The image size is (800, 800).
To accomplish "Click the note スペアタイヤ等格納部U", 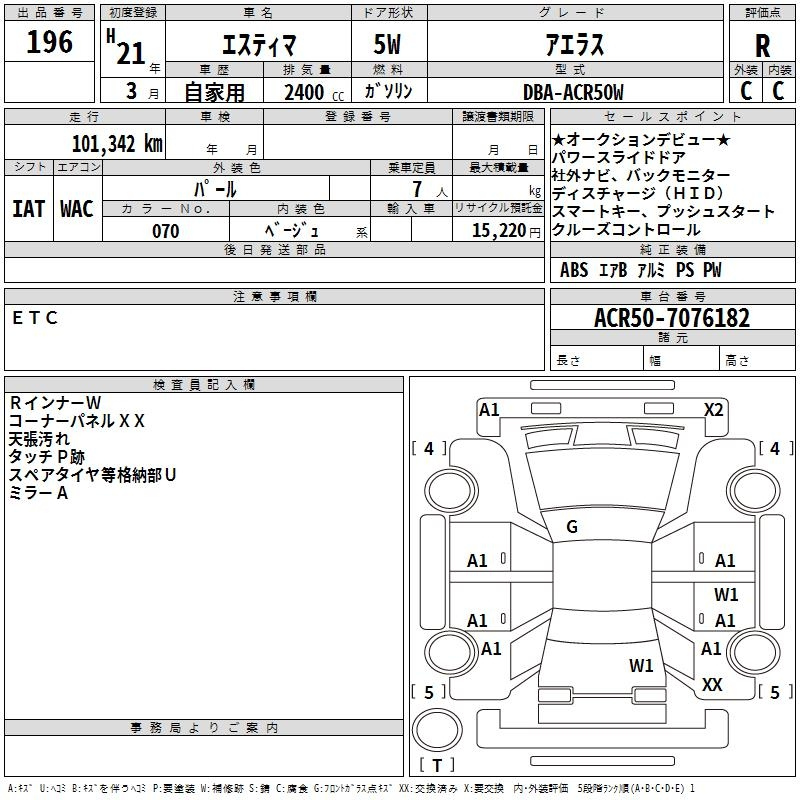I will [92, 475].
